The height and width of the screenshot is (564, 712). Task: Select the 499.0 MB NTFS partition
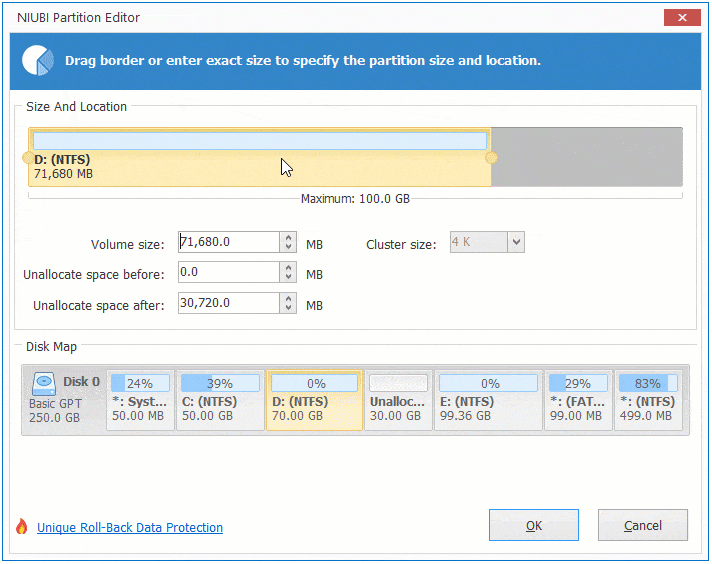[648, 400]
